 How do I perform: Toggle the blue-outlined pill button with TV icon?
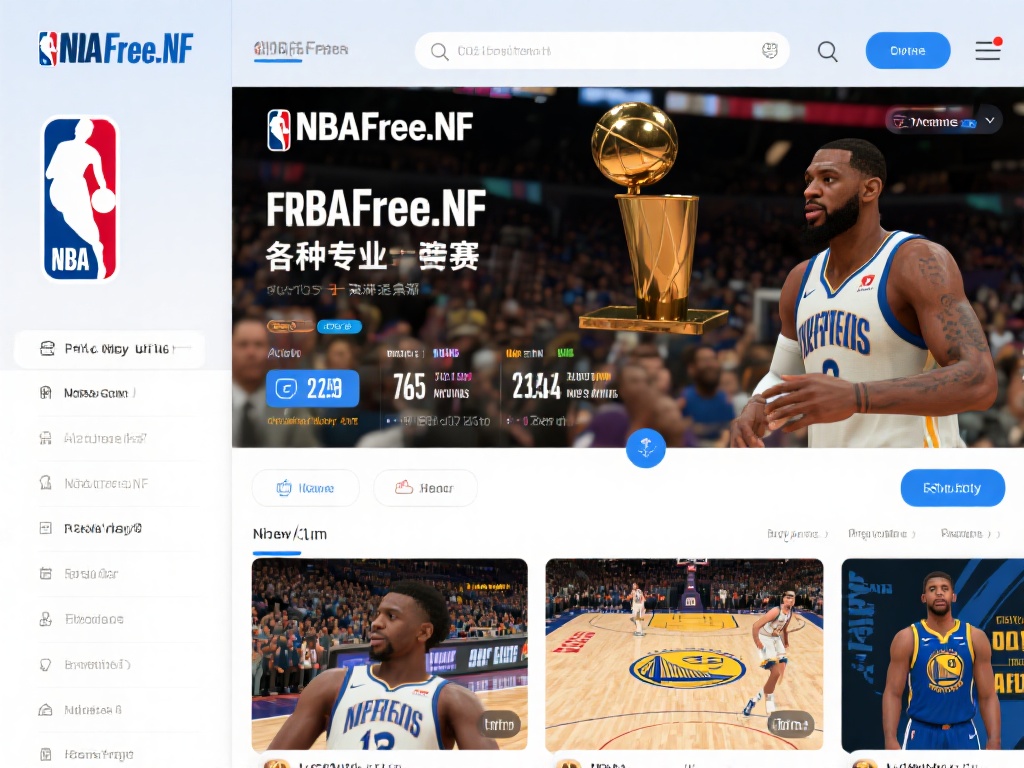coord(305,488)
